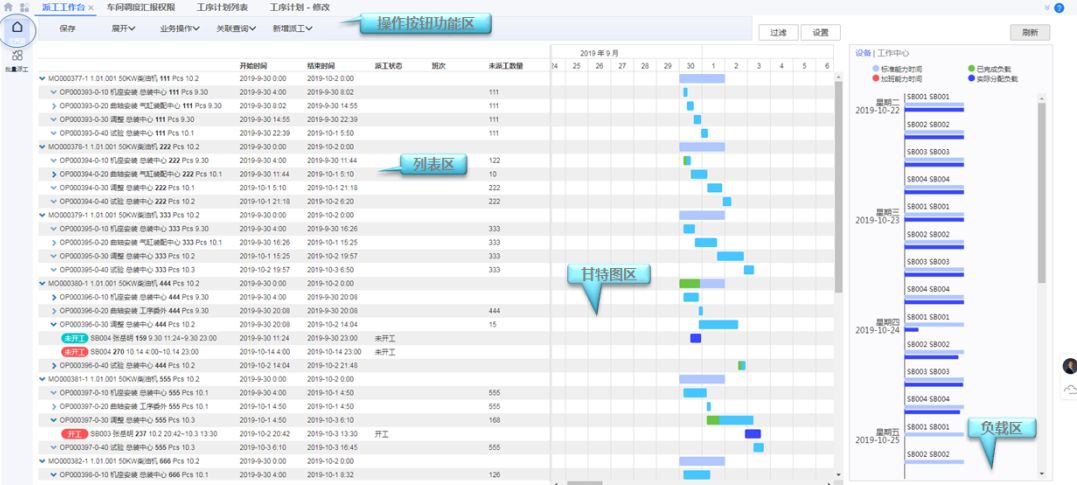The height and width of the screenshot is (485, 1077).
Task: Click the 实际分配负载 blue legend dot
Action: click(x=971, y=78)
